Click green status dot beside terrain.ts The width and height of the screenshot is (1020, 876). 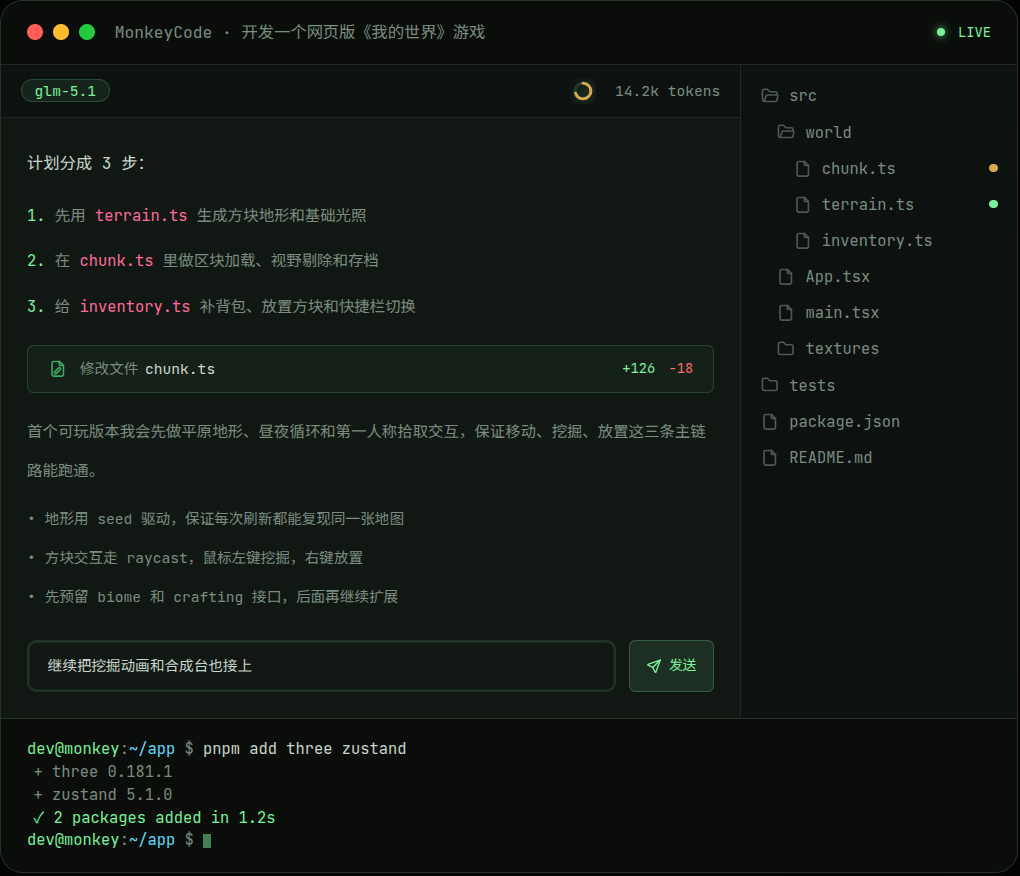(x=993, y=204)
